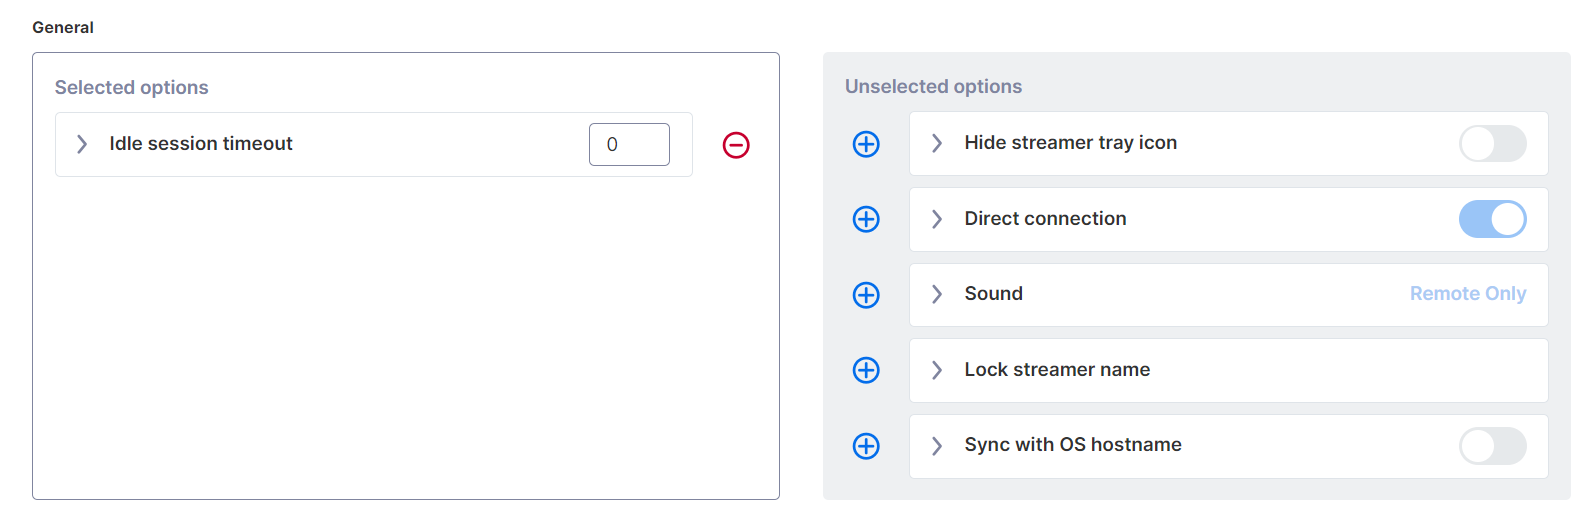Select the Lock streamer name label

[1057, 370]
